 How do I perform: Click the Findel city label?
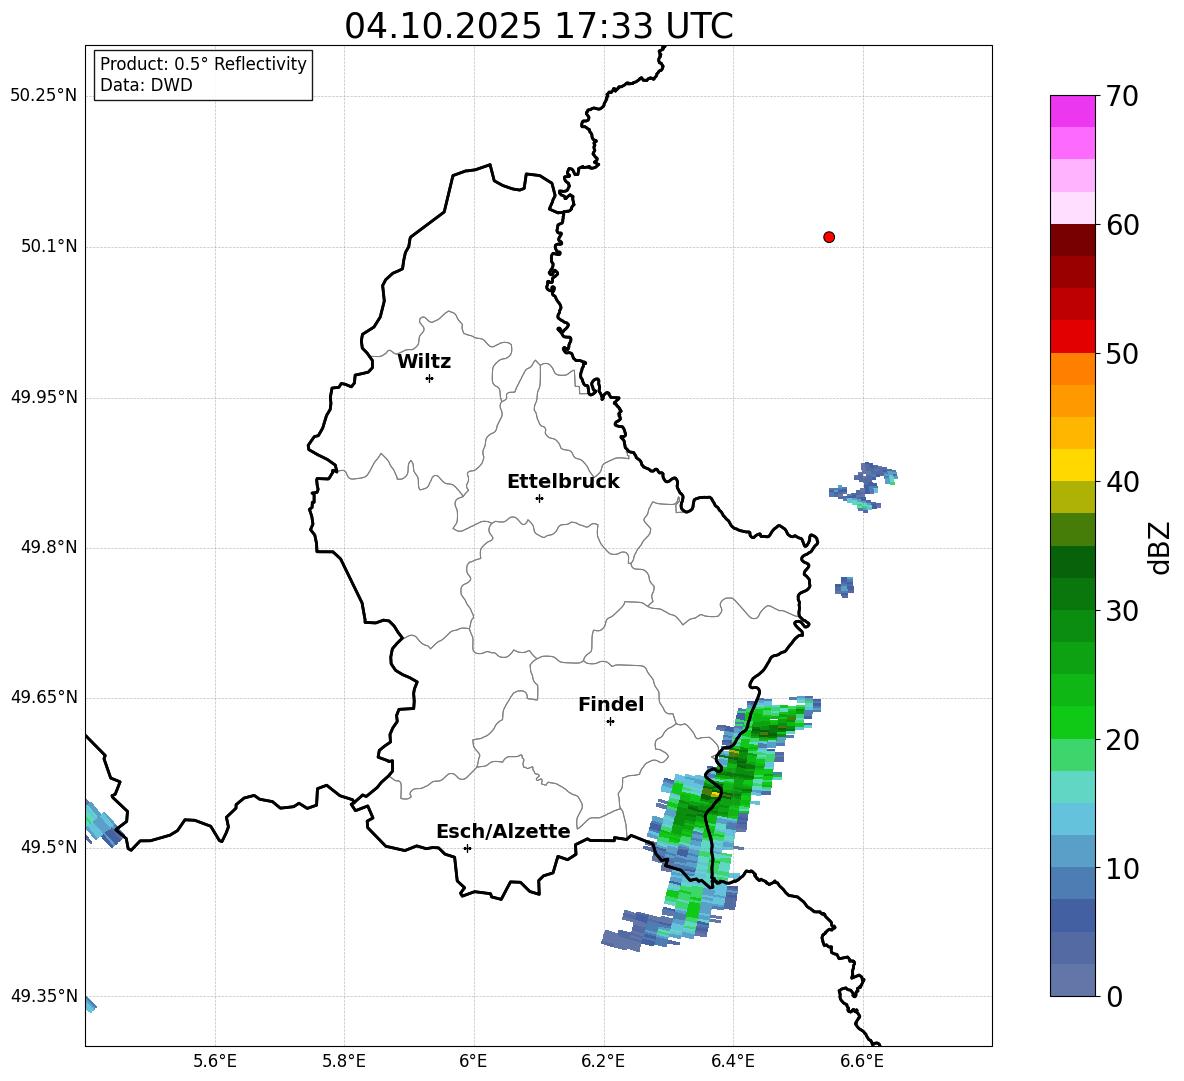click(611, 704)
